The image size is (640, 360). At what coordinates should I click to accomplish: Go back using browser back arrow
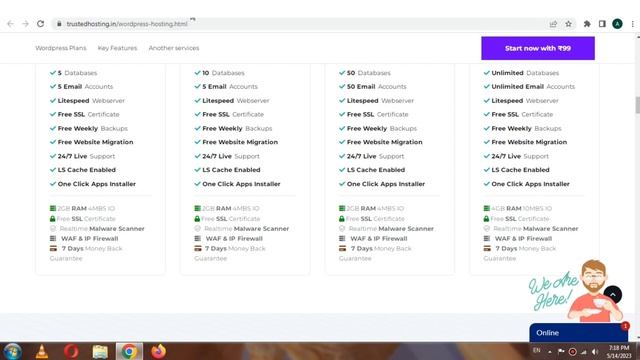10,24
